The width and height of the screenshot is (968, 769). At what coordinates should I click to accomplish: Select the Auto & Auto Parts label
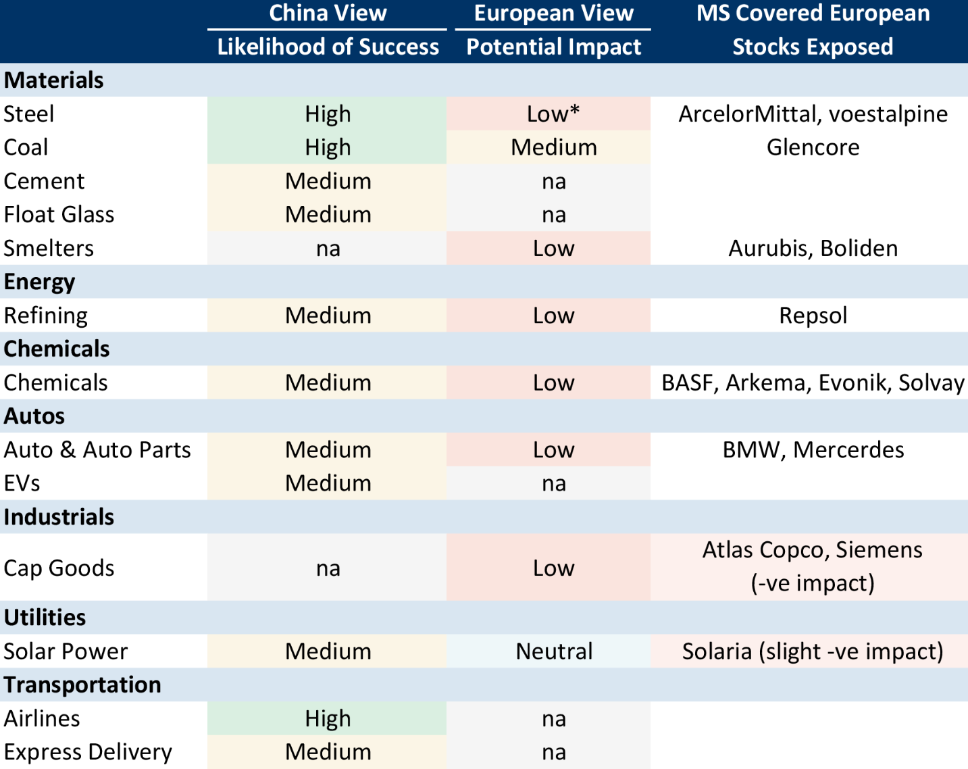coord(97,450)
